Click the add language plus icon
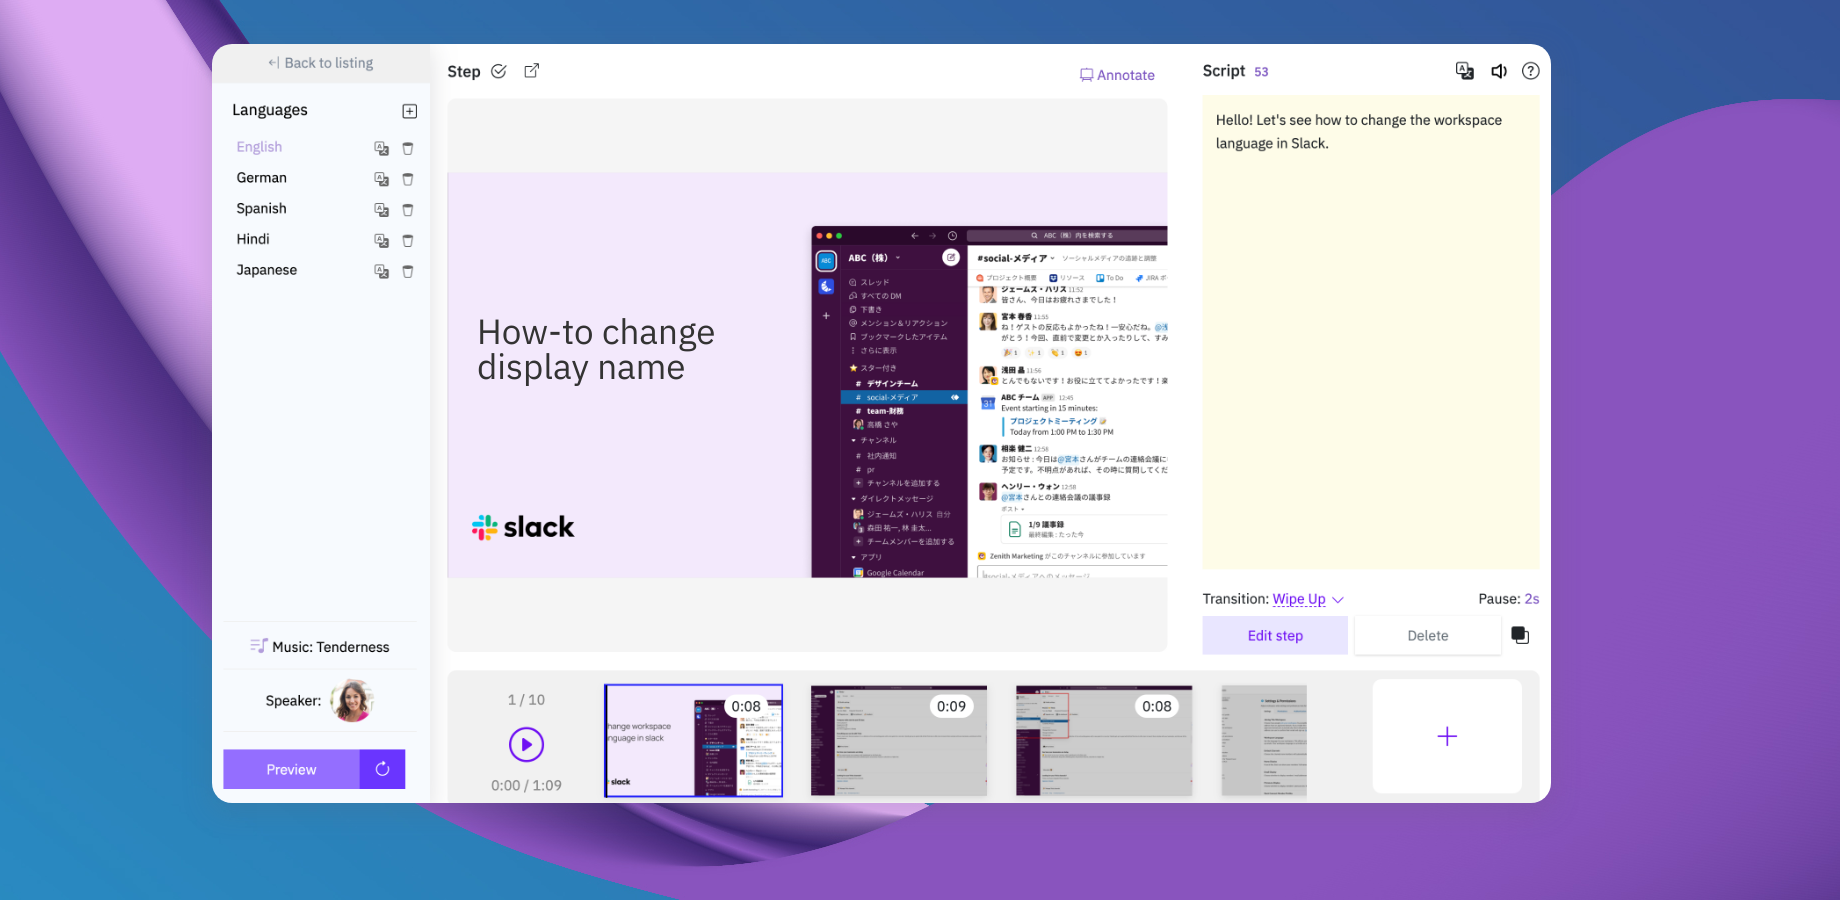Screen dimensions: 1840x900 pos(409,111)
